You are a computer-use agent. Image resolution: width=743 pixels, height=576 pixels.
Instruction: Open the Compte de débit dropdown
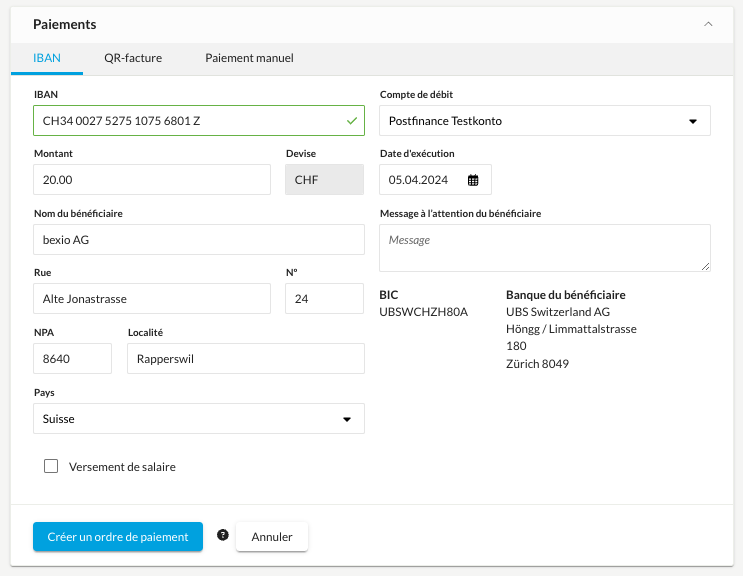[x=545, y=121]
